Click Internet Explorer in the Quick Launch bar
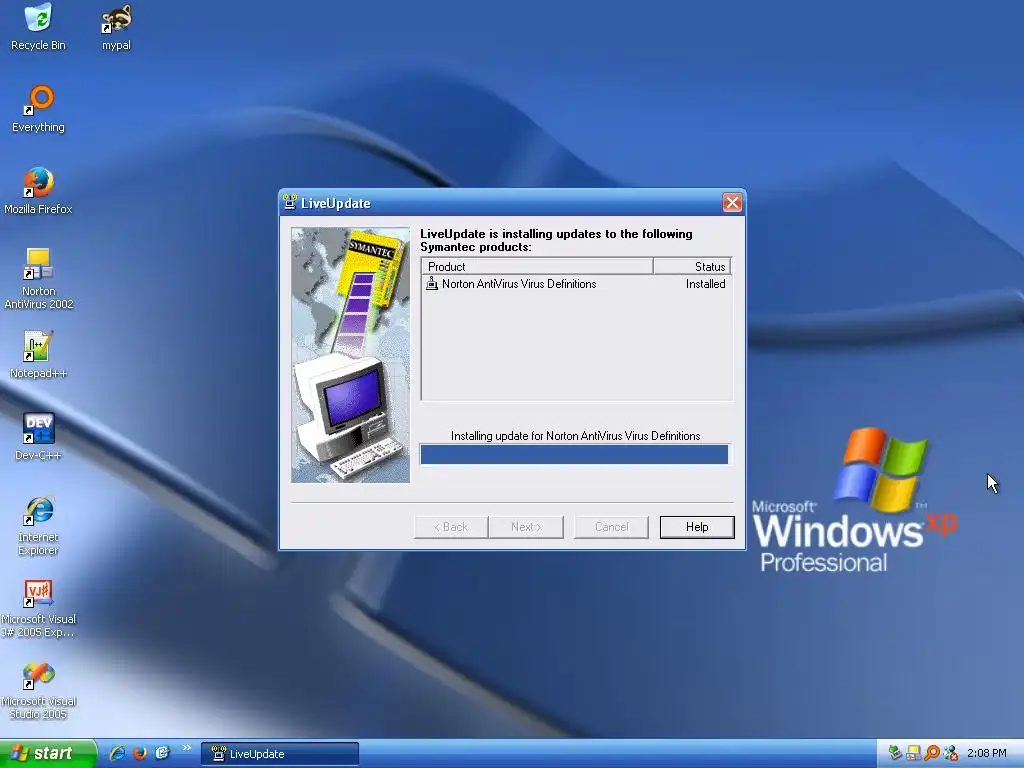The width and height of the screenshot is (1024, 768). 118,753
